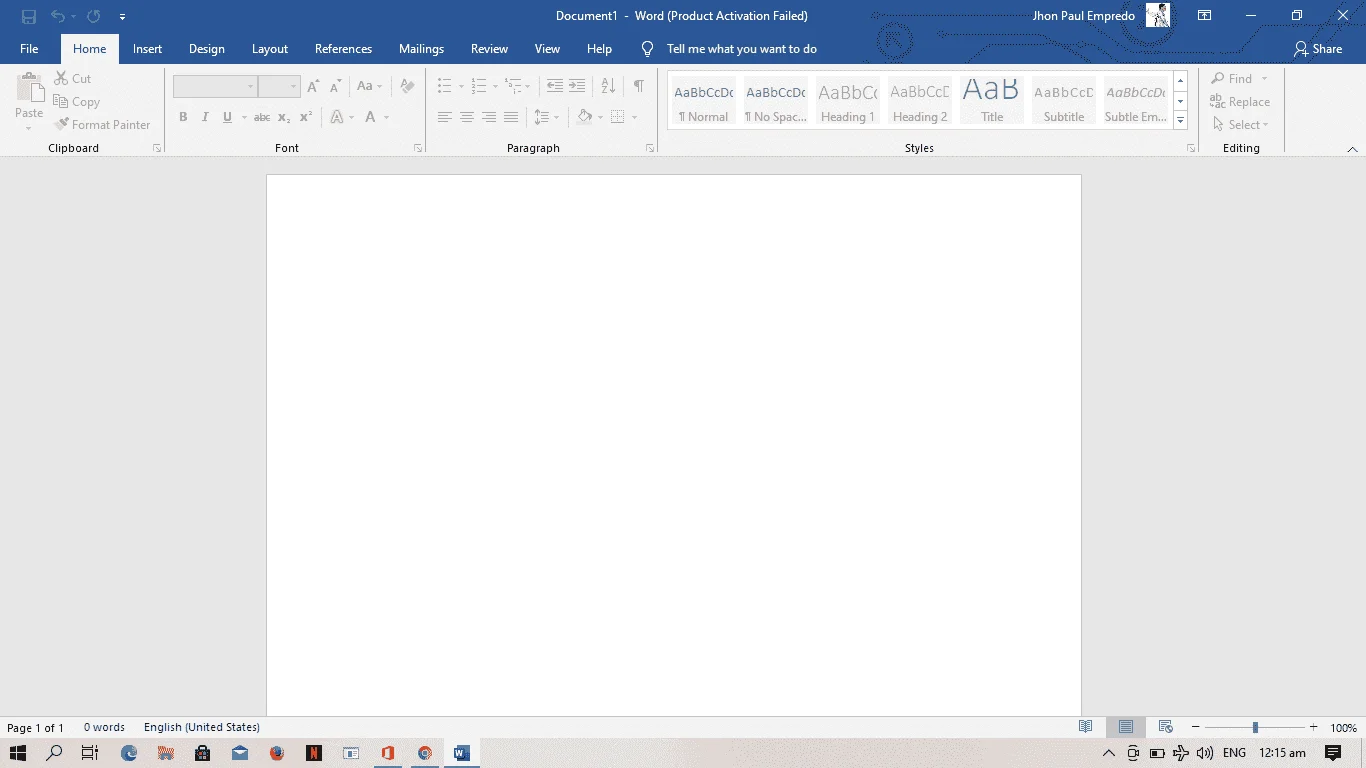
Task: Open the Borders dropdown arrow
Action: pos(634,117)
